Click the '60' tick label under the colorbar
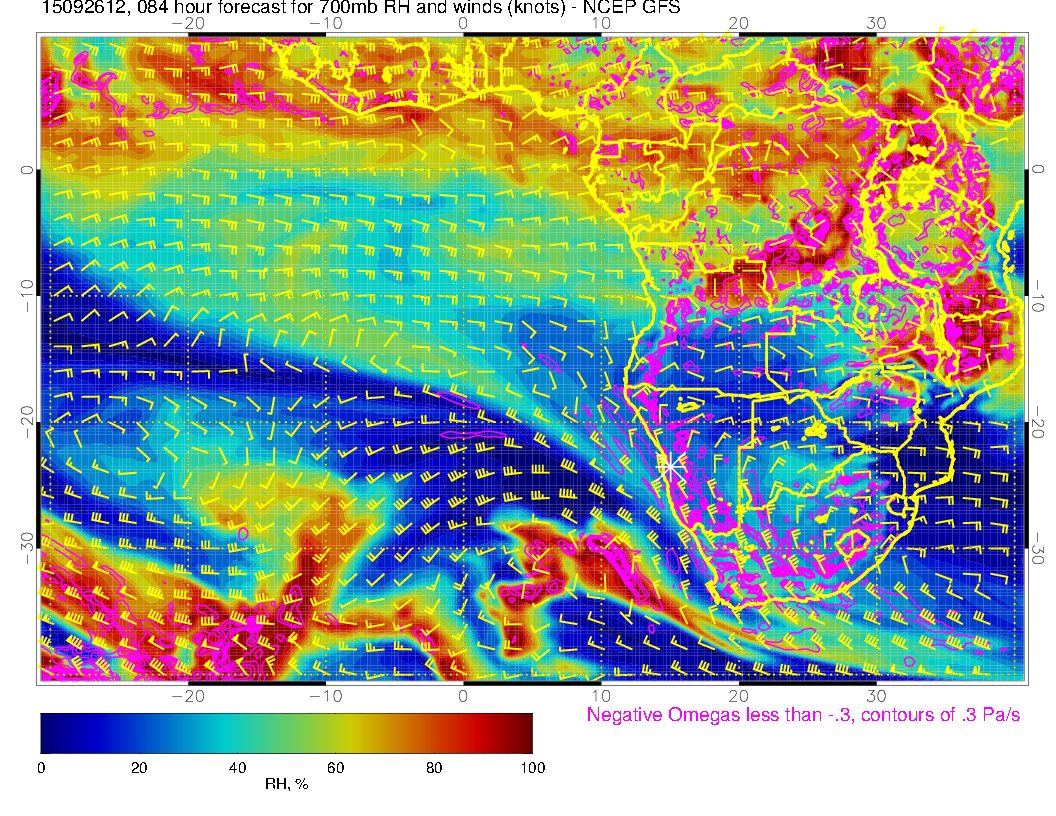1056x816 pixels. (x=335, y=768)
